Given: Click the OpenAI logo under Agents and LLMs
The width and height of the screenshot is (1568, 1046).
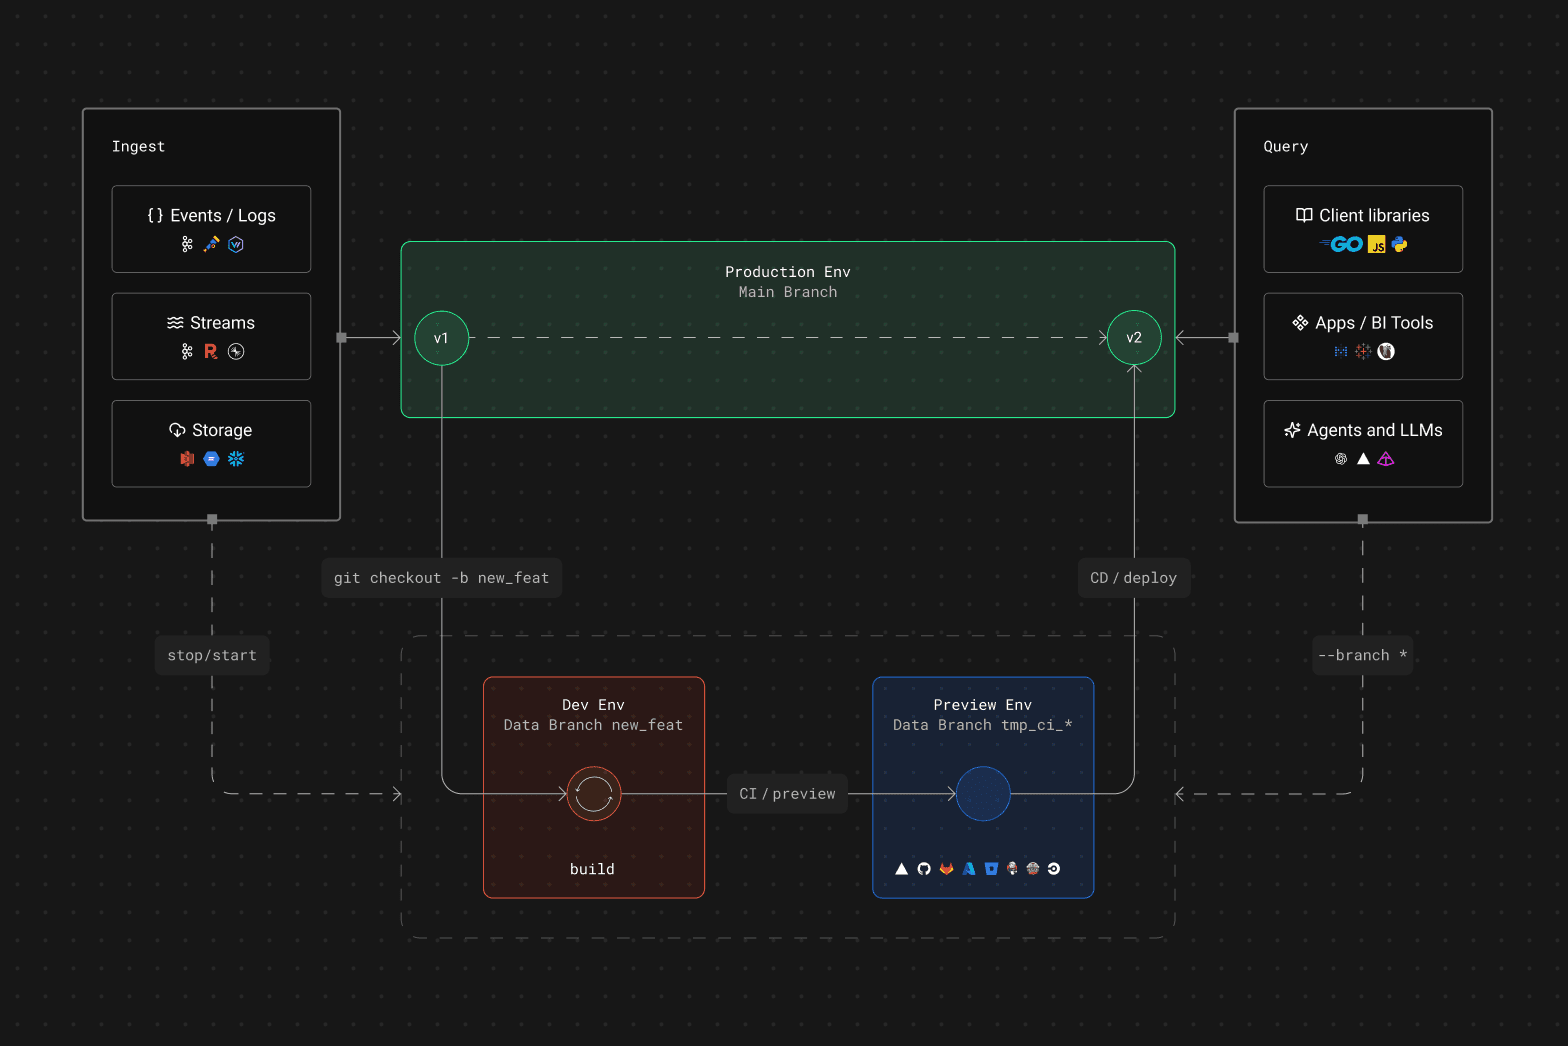Looking at the screenshot, I should click(x=1341, y=459).
